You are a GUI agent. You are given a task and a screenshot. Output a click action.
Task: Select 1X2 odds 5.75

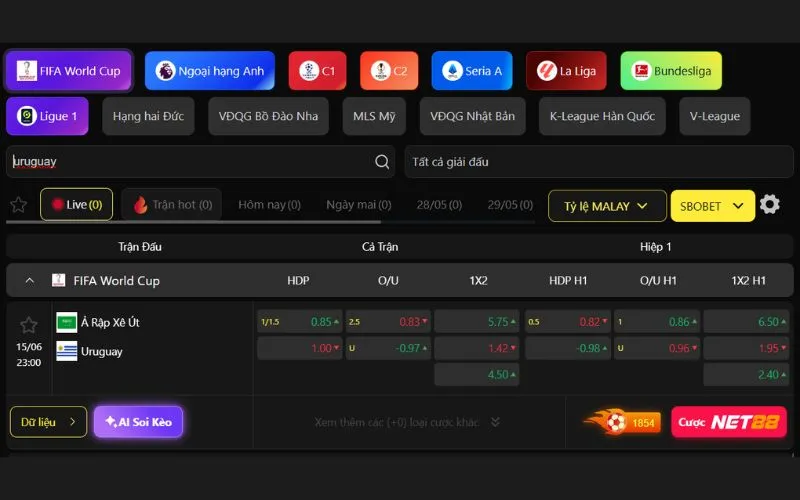(x=477, y=322)
